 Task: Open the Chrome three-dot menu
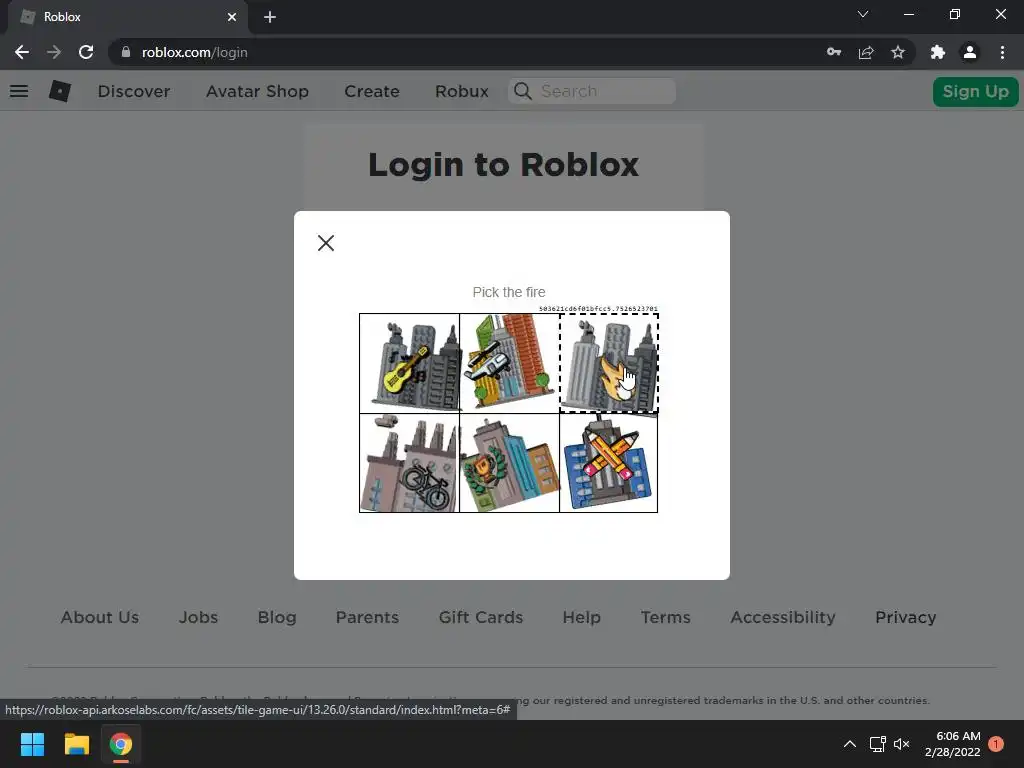click(1002, 52)
